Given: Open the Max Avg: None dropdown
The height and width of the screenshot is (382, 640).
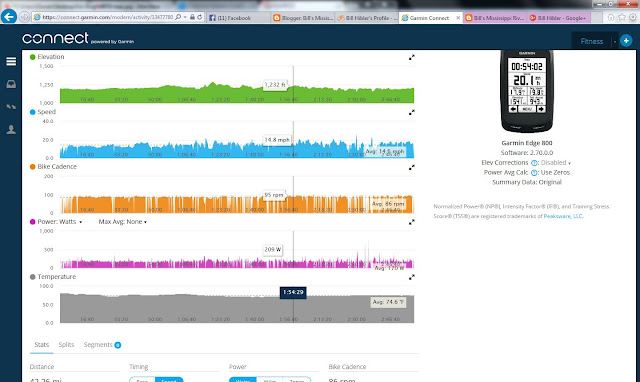Looking at the screenshot, I should coord(122,222).
